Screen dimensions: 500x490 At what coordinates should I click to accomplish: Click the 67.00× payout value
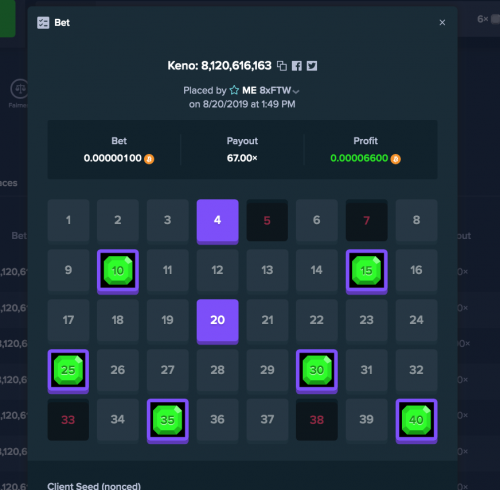(242, 158)
